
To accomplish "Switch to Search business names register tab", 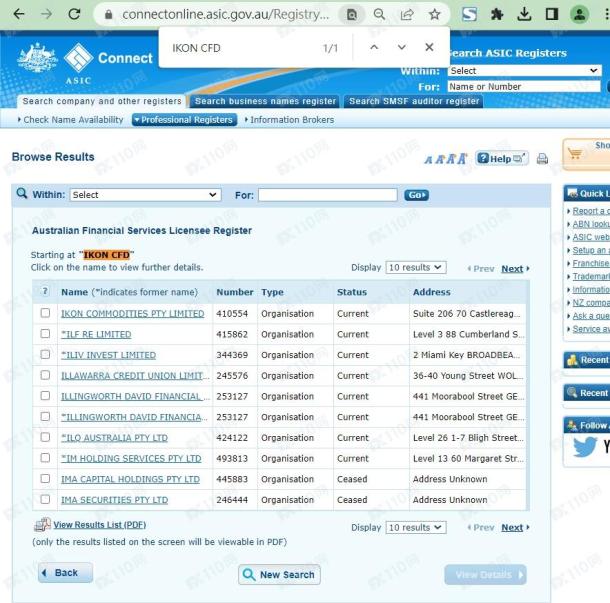I will point(265,101).
